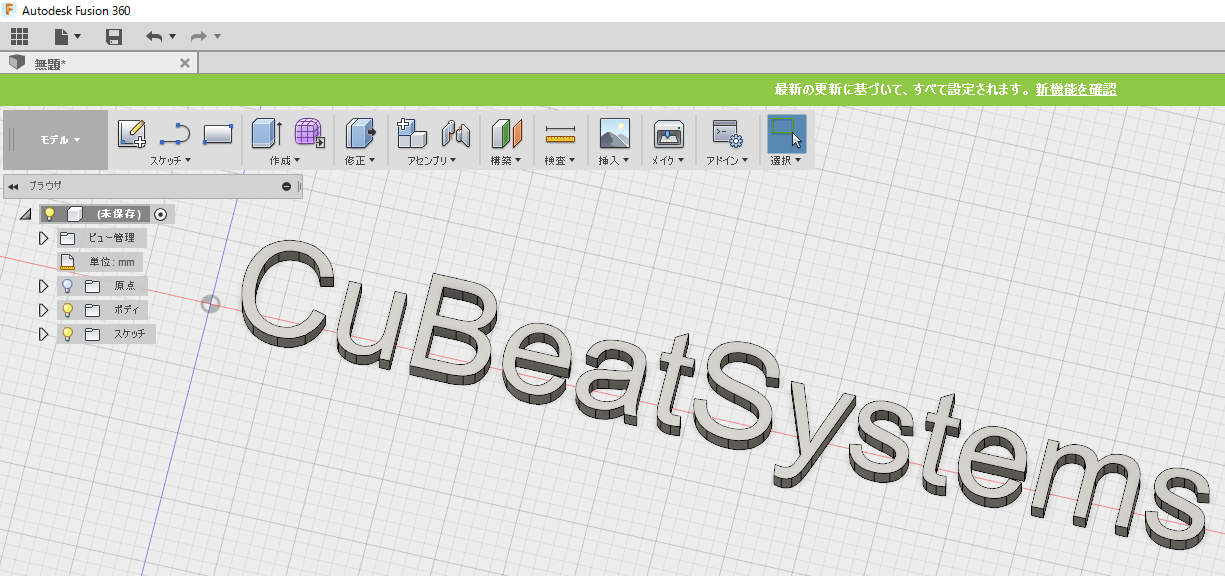Open the モデル workspace menu

click(x=55, y=140)
